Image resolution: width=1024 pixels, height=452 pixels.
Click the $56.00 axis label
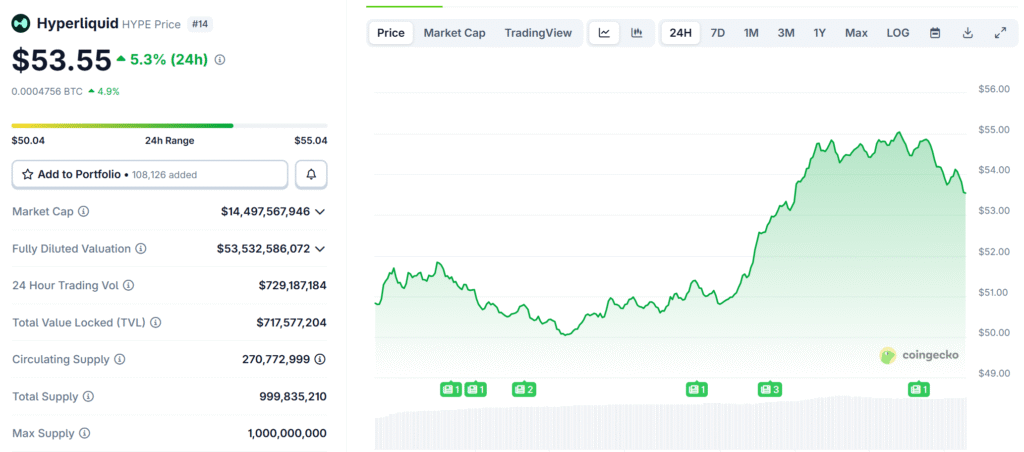pos(994,89)
